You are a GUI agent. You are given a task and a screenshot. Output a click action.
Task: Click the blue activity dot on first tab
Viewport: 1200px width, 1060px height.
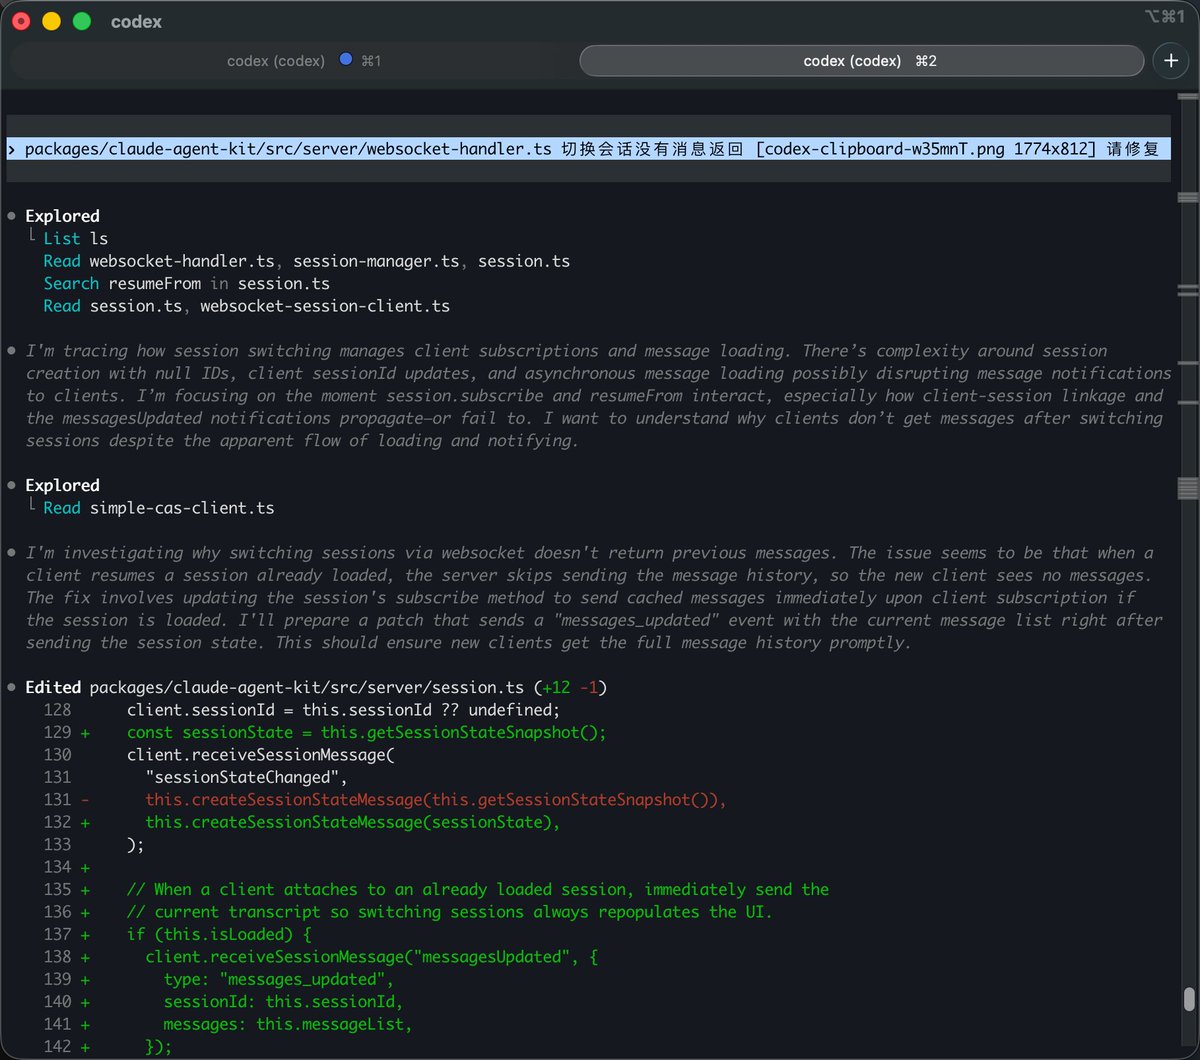coord(346,60)
